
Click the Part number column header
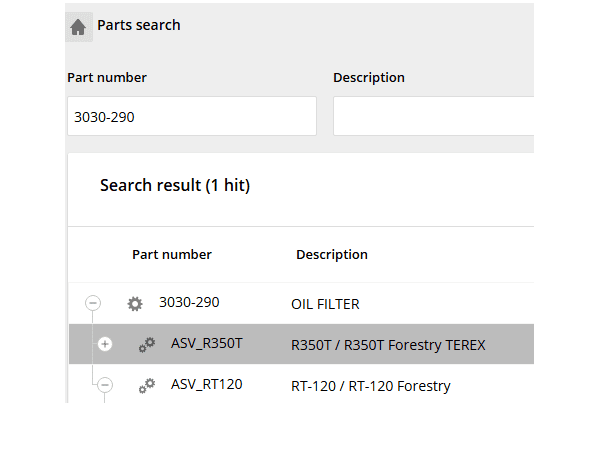pyautogui.click(x=172, y=254)
